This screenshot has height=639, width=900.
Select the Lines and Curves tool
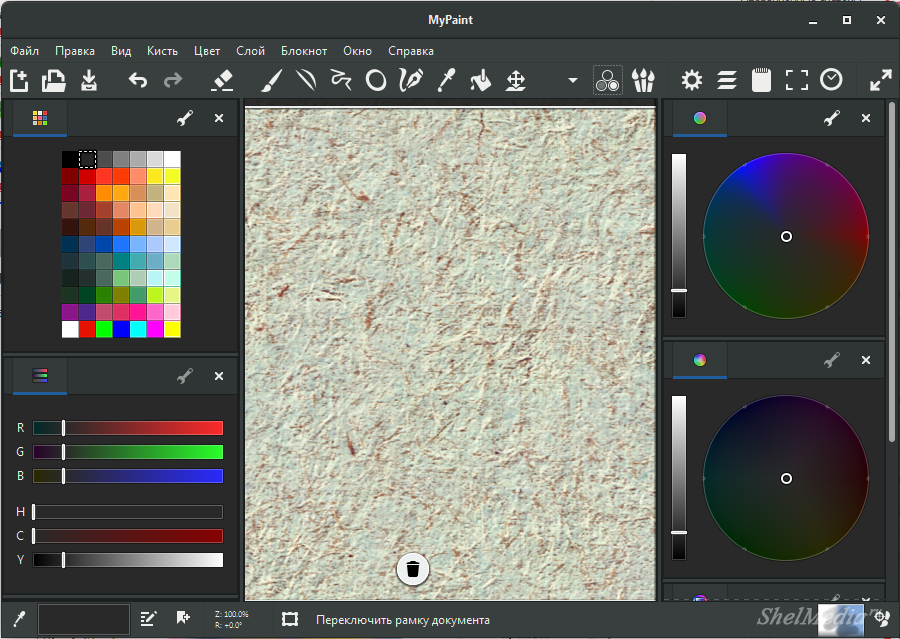coord(307,80)
